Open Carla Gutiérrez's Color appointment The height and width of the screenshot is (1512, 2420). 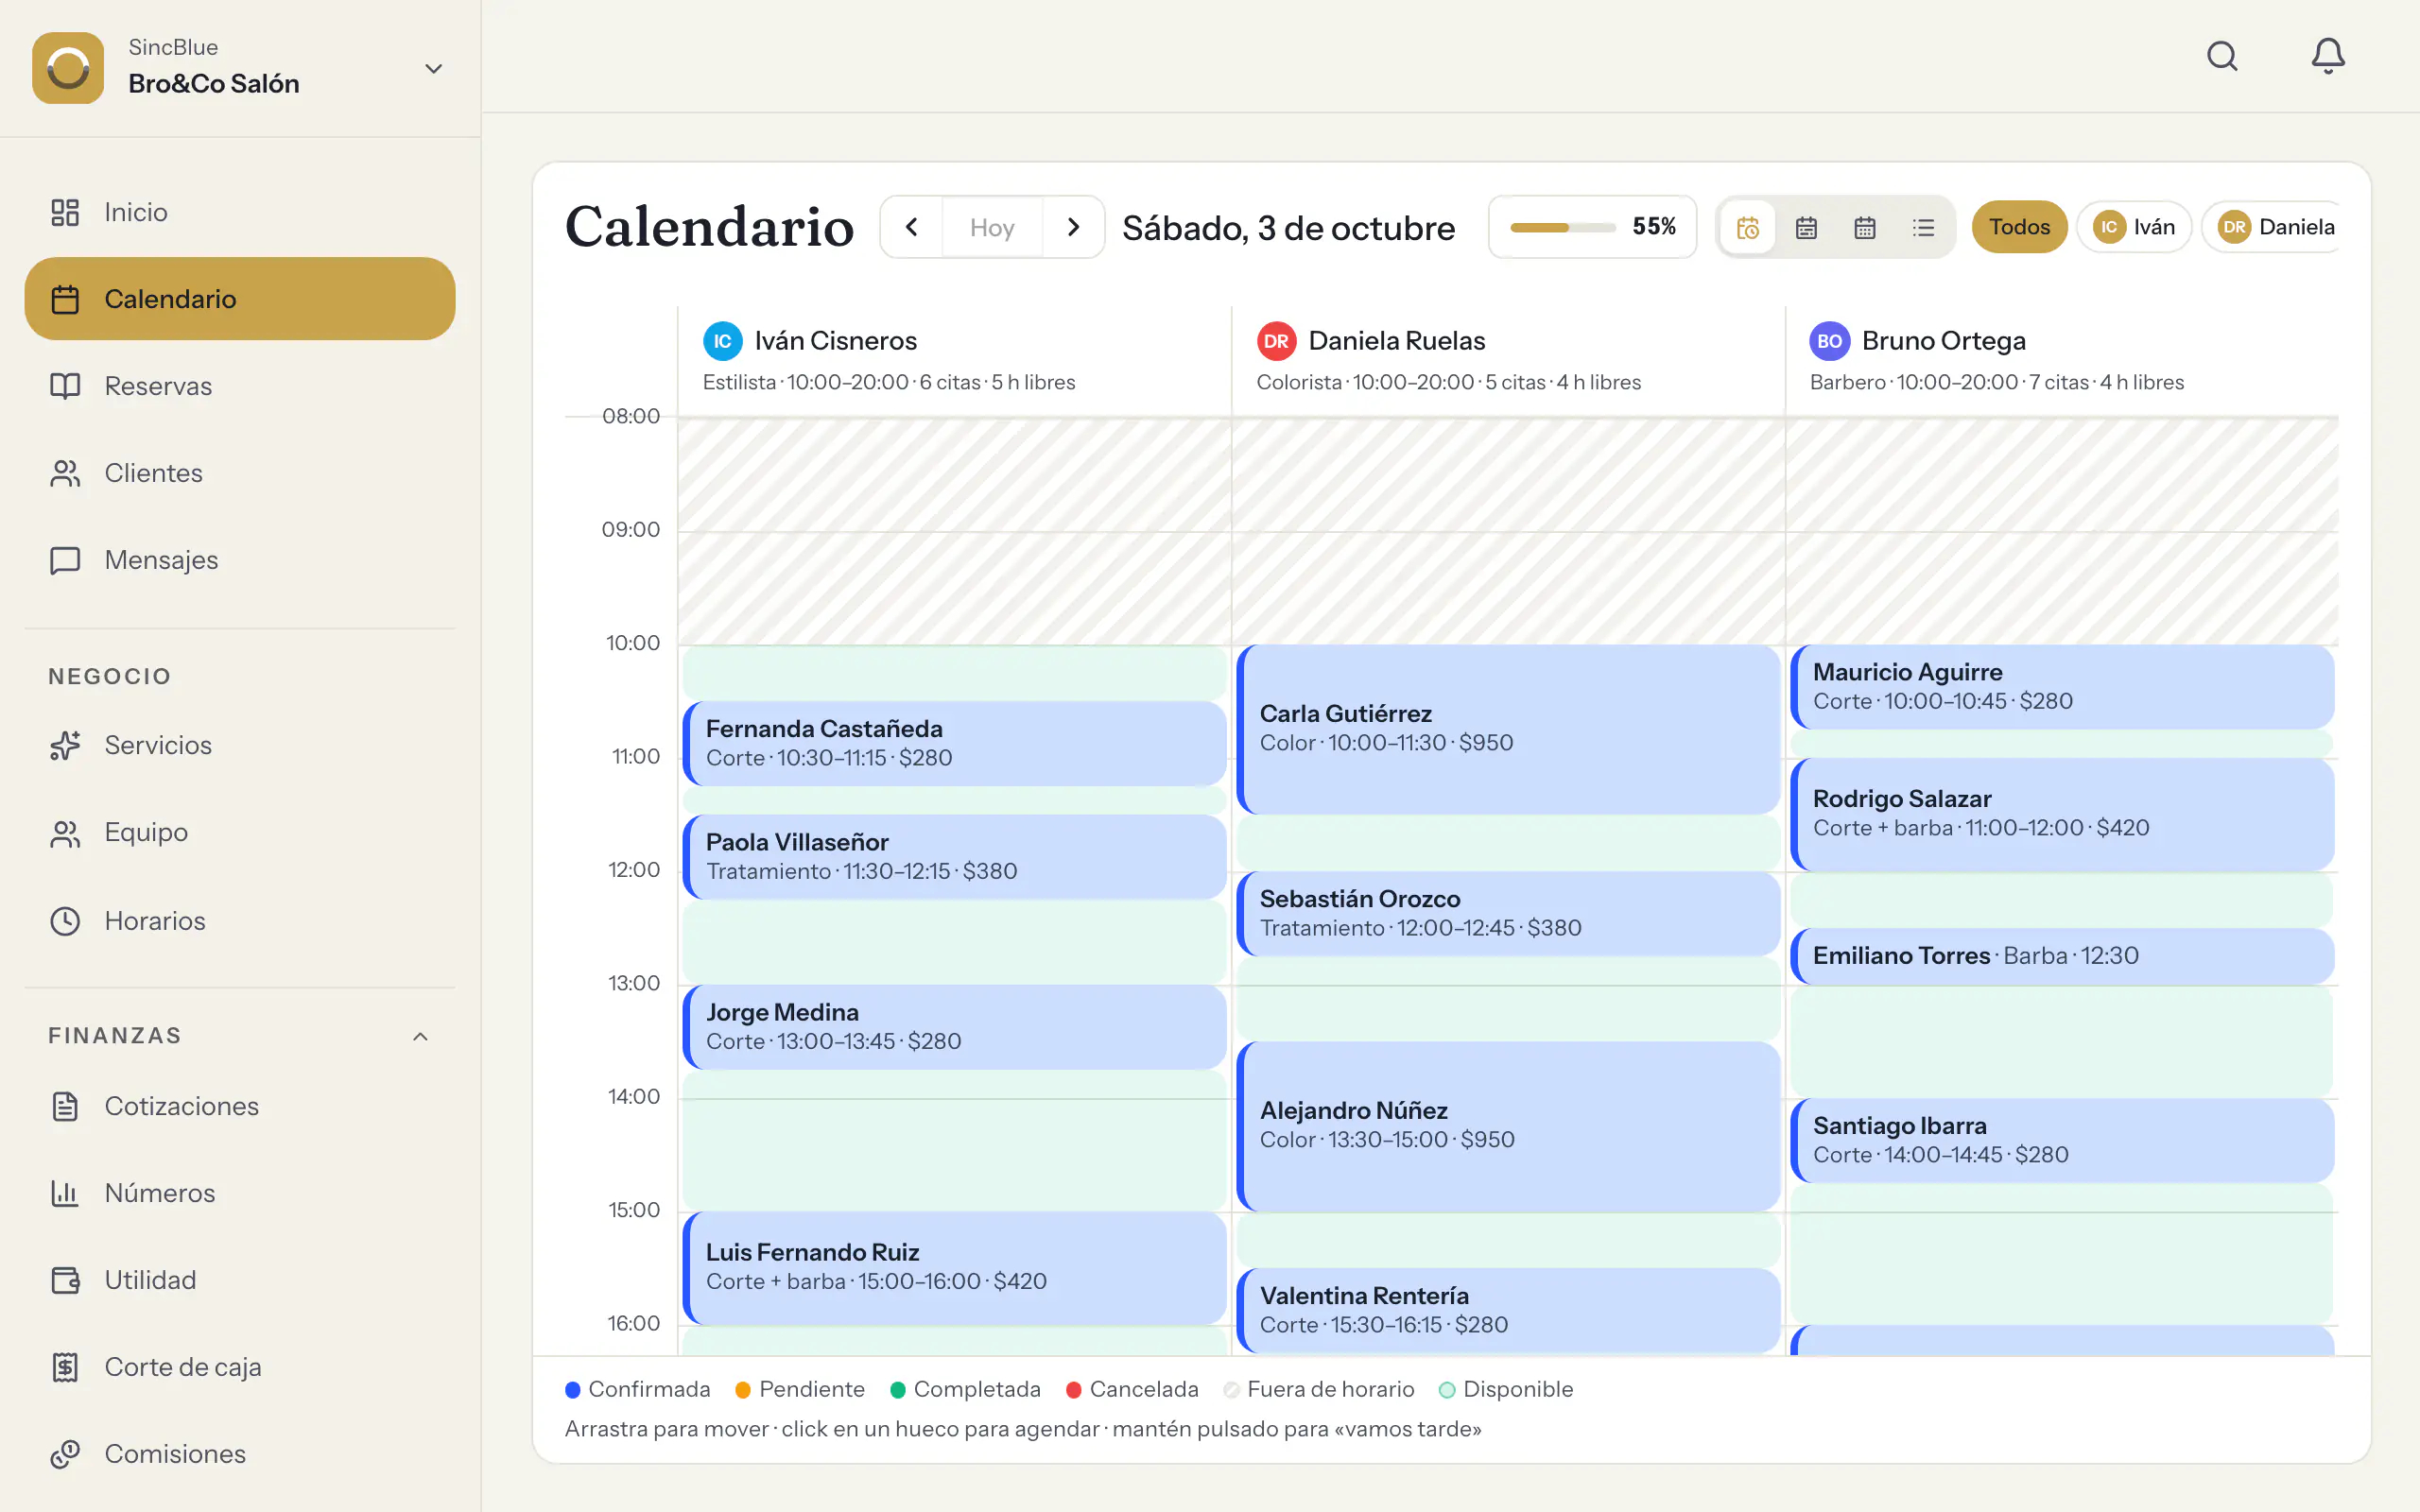pos(1508,729)
